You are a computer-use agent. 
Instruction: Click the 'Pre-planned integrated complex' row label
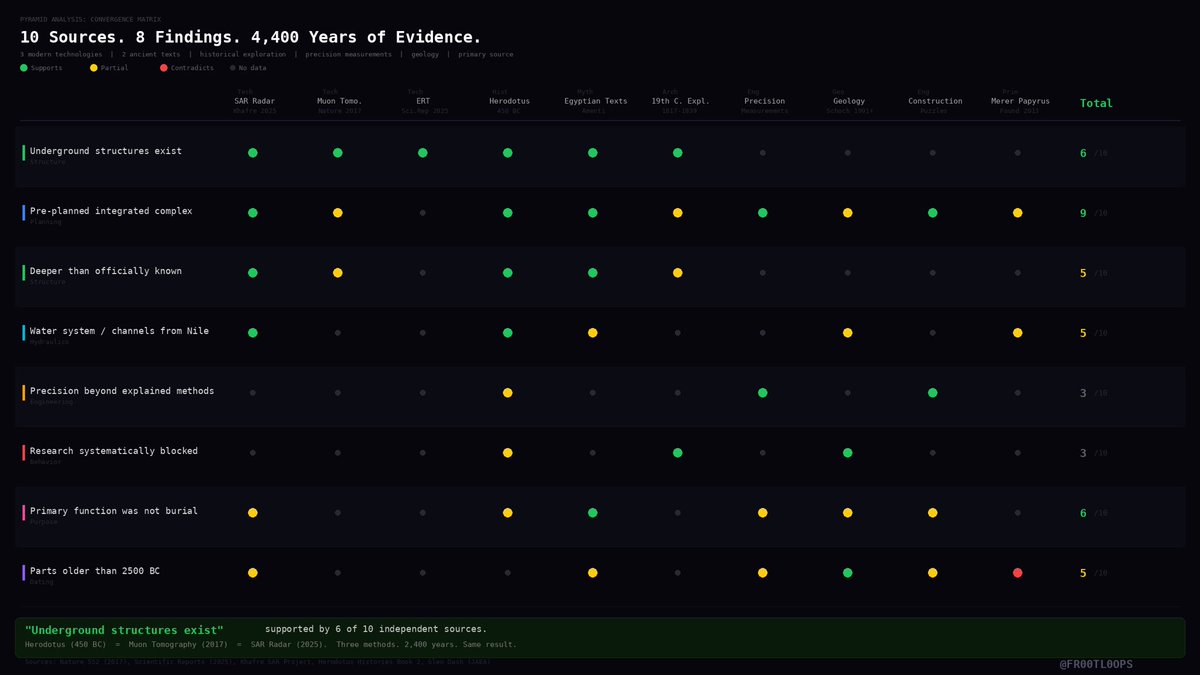[x=111, y=211]
